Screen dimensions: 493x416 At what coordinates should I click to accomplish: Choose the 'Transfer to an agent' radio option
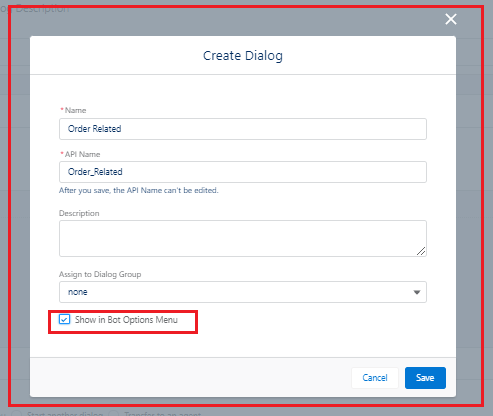coord(114,414)
